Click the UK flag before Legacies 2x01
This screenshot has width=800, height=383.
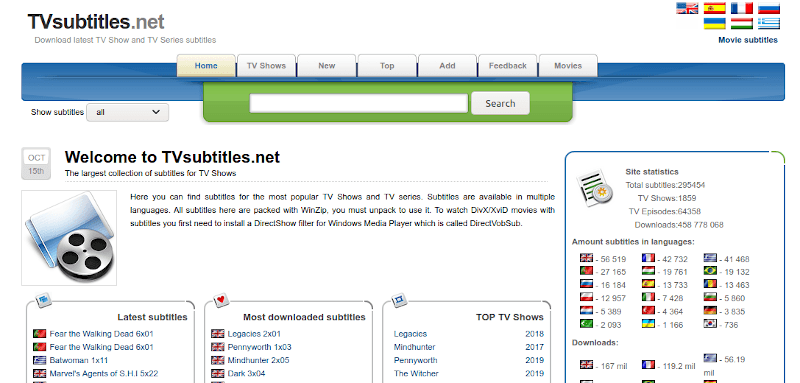click(x=217, y=334)
